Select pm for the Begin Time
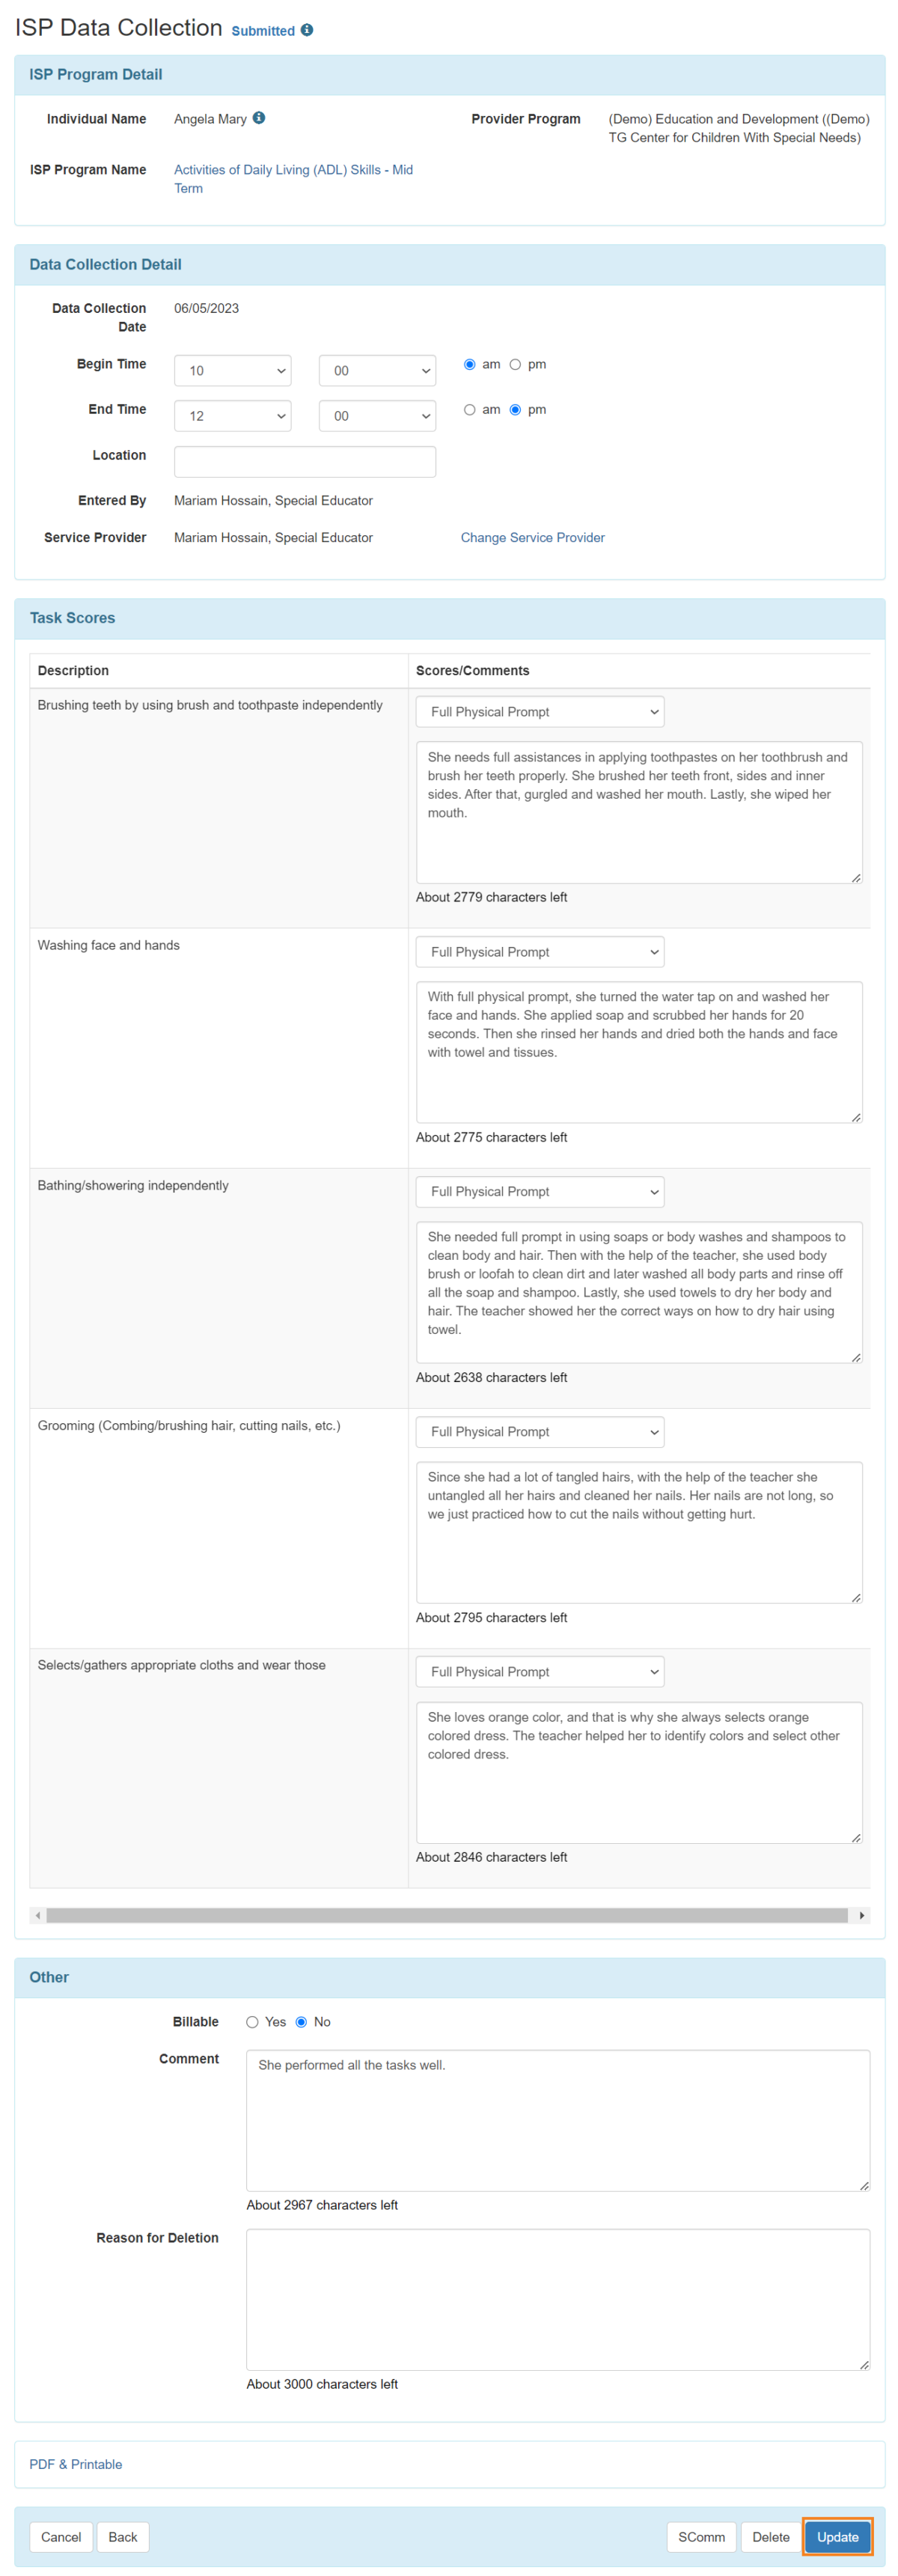This screenshot has width=898, height=2576. [516, 364]
